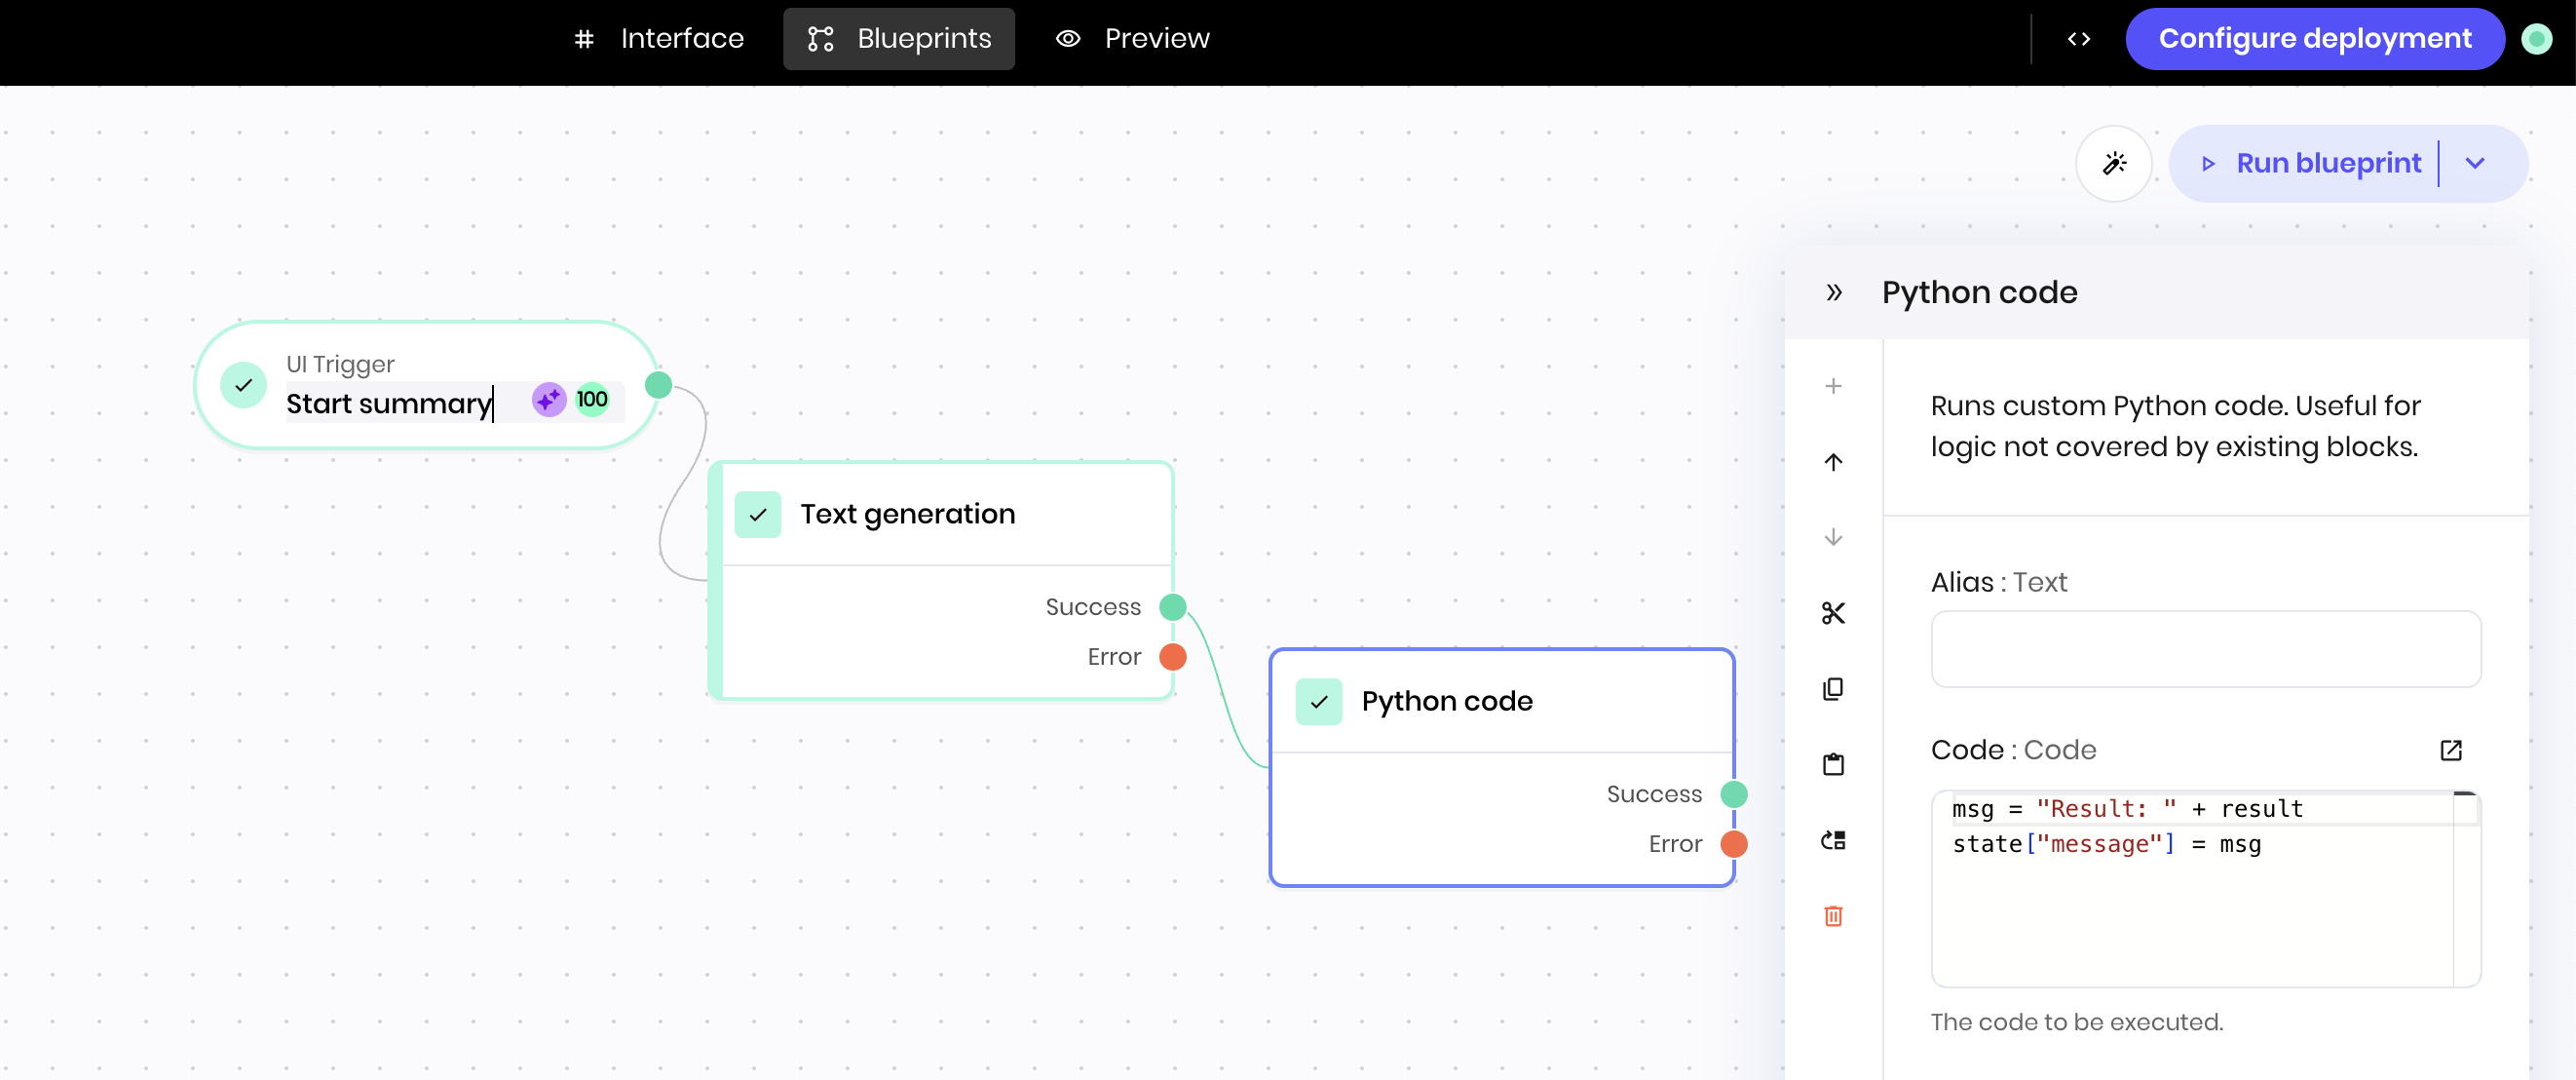This screenshot has height=1080, width=2576.
Task: Delete block with red trash icon
Action: 1832,916
